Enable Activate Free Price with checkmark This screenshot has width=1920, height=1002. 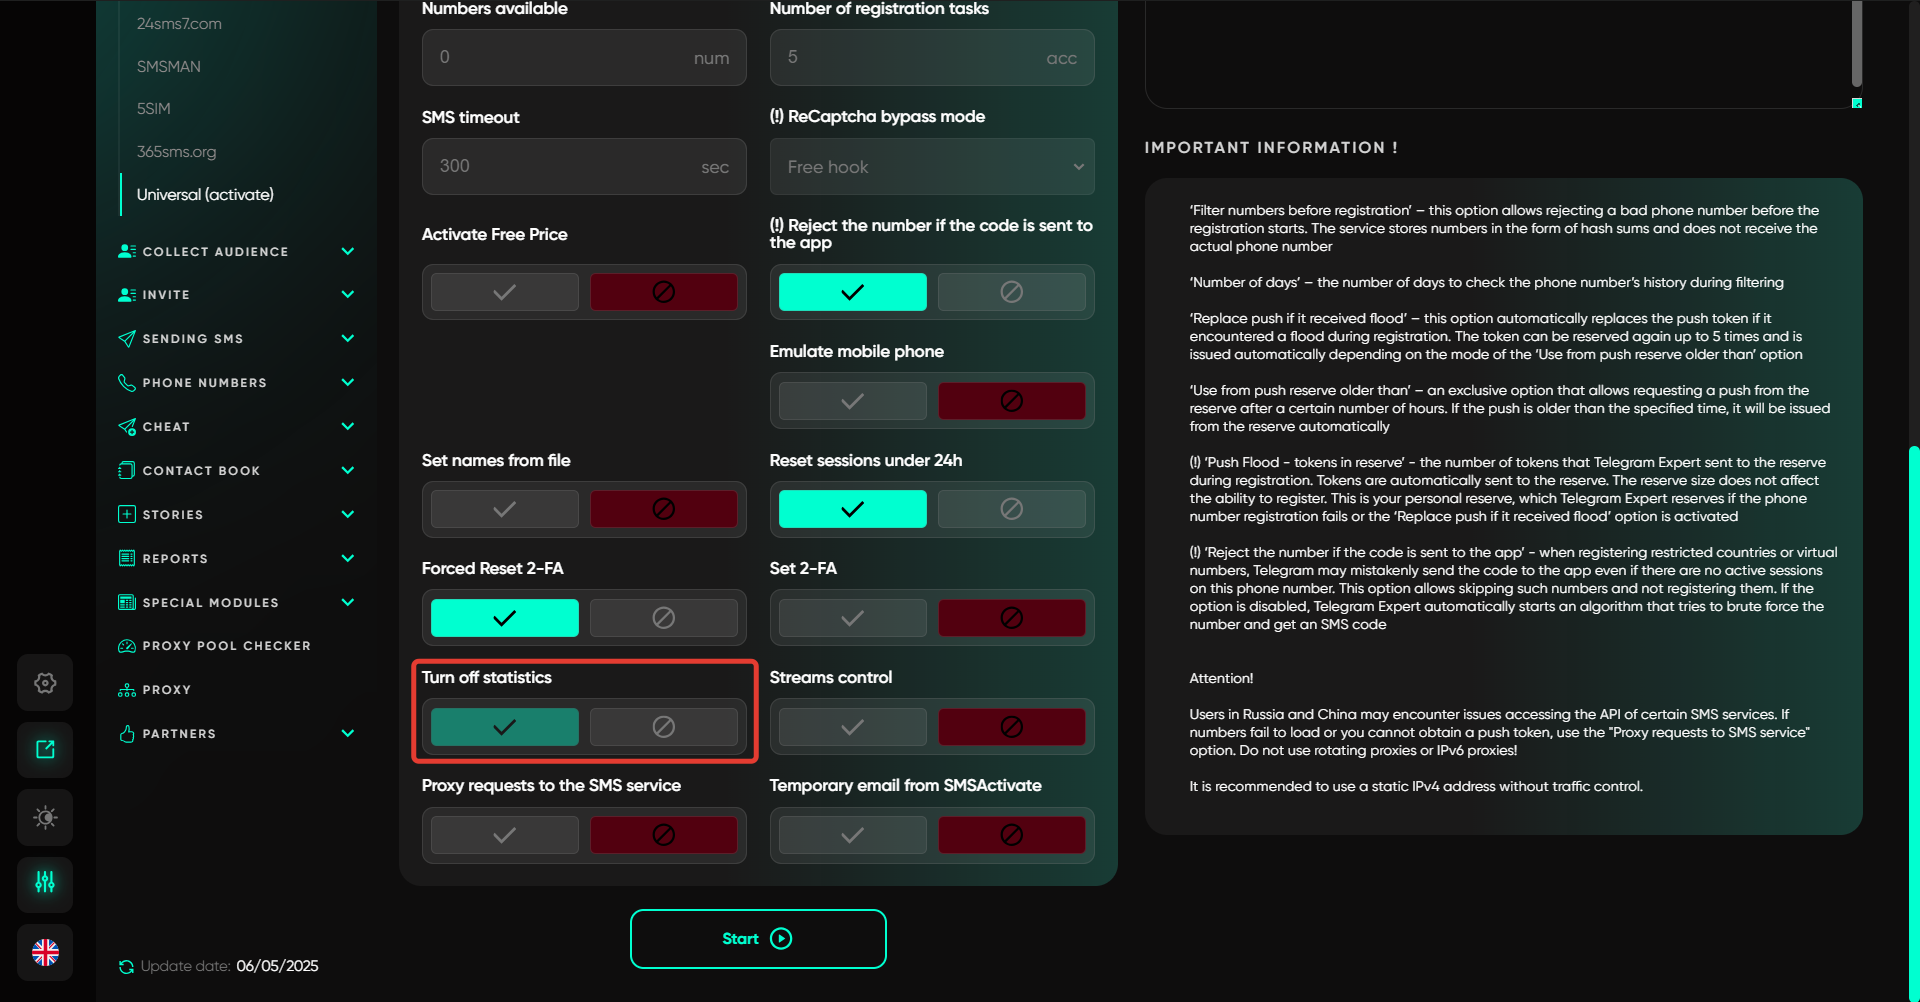(x=505, y=292)
